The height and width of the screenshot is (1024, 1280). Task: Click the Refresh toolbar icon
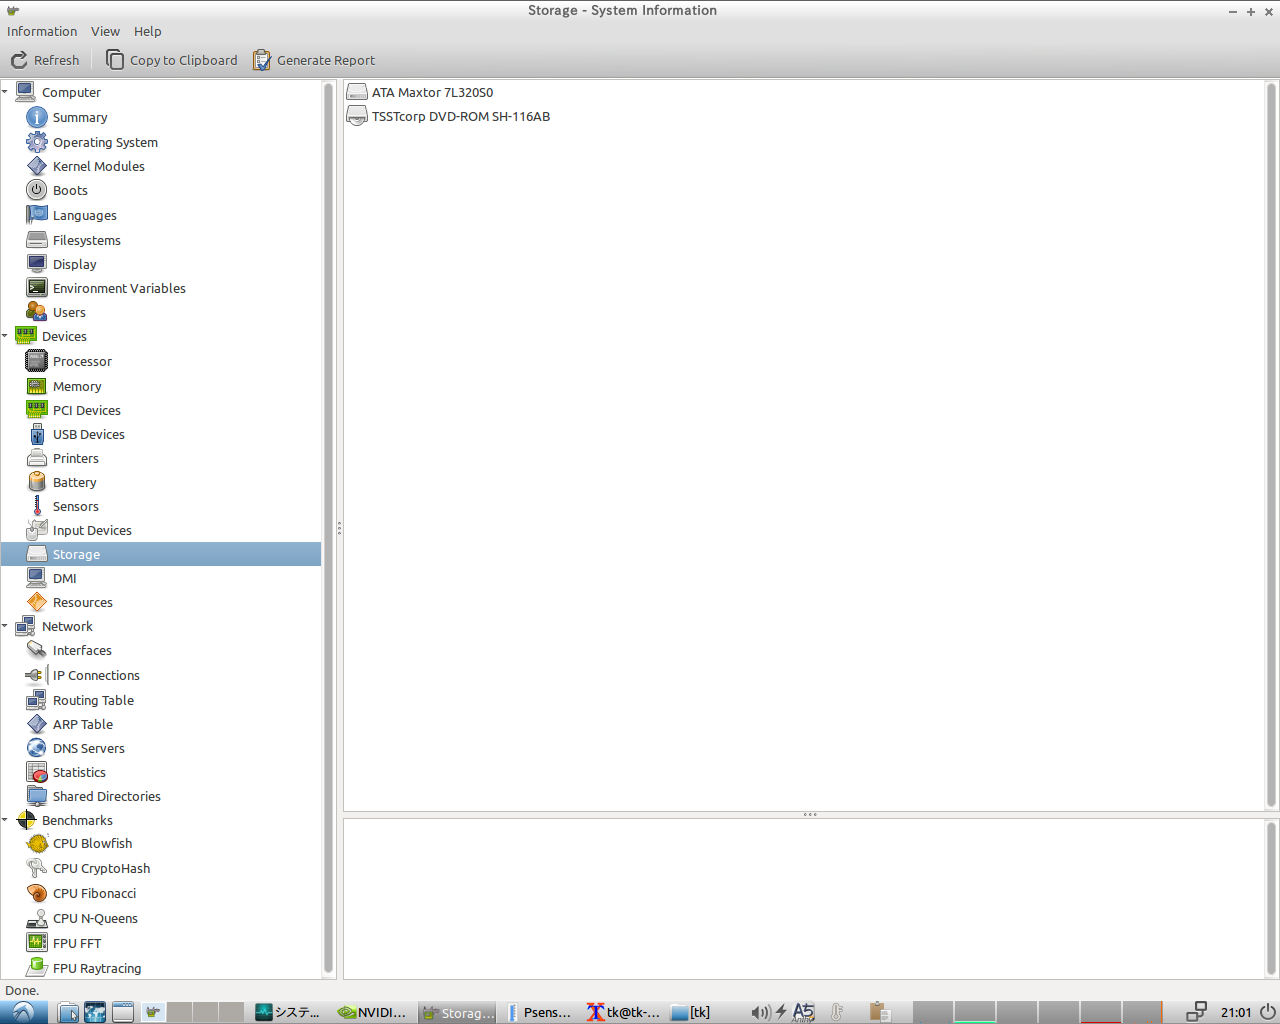(19, 60)
